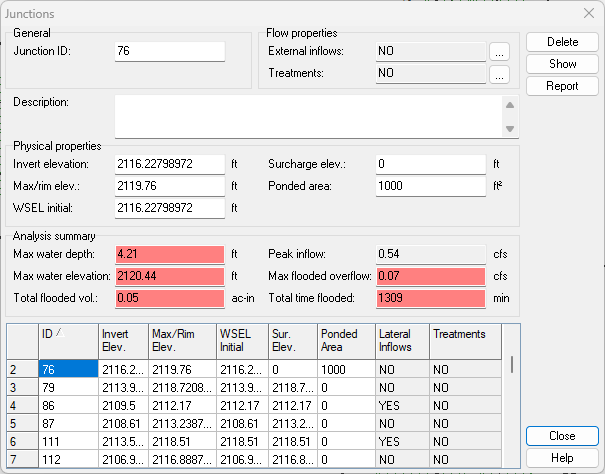
Task: Click Treatments NO cell for junction 79
Action: pos(465,387)
